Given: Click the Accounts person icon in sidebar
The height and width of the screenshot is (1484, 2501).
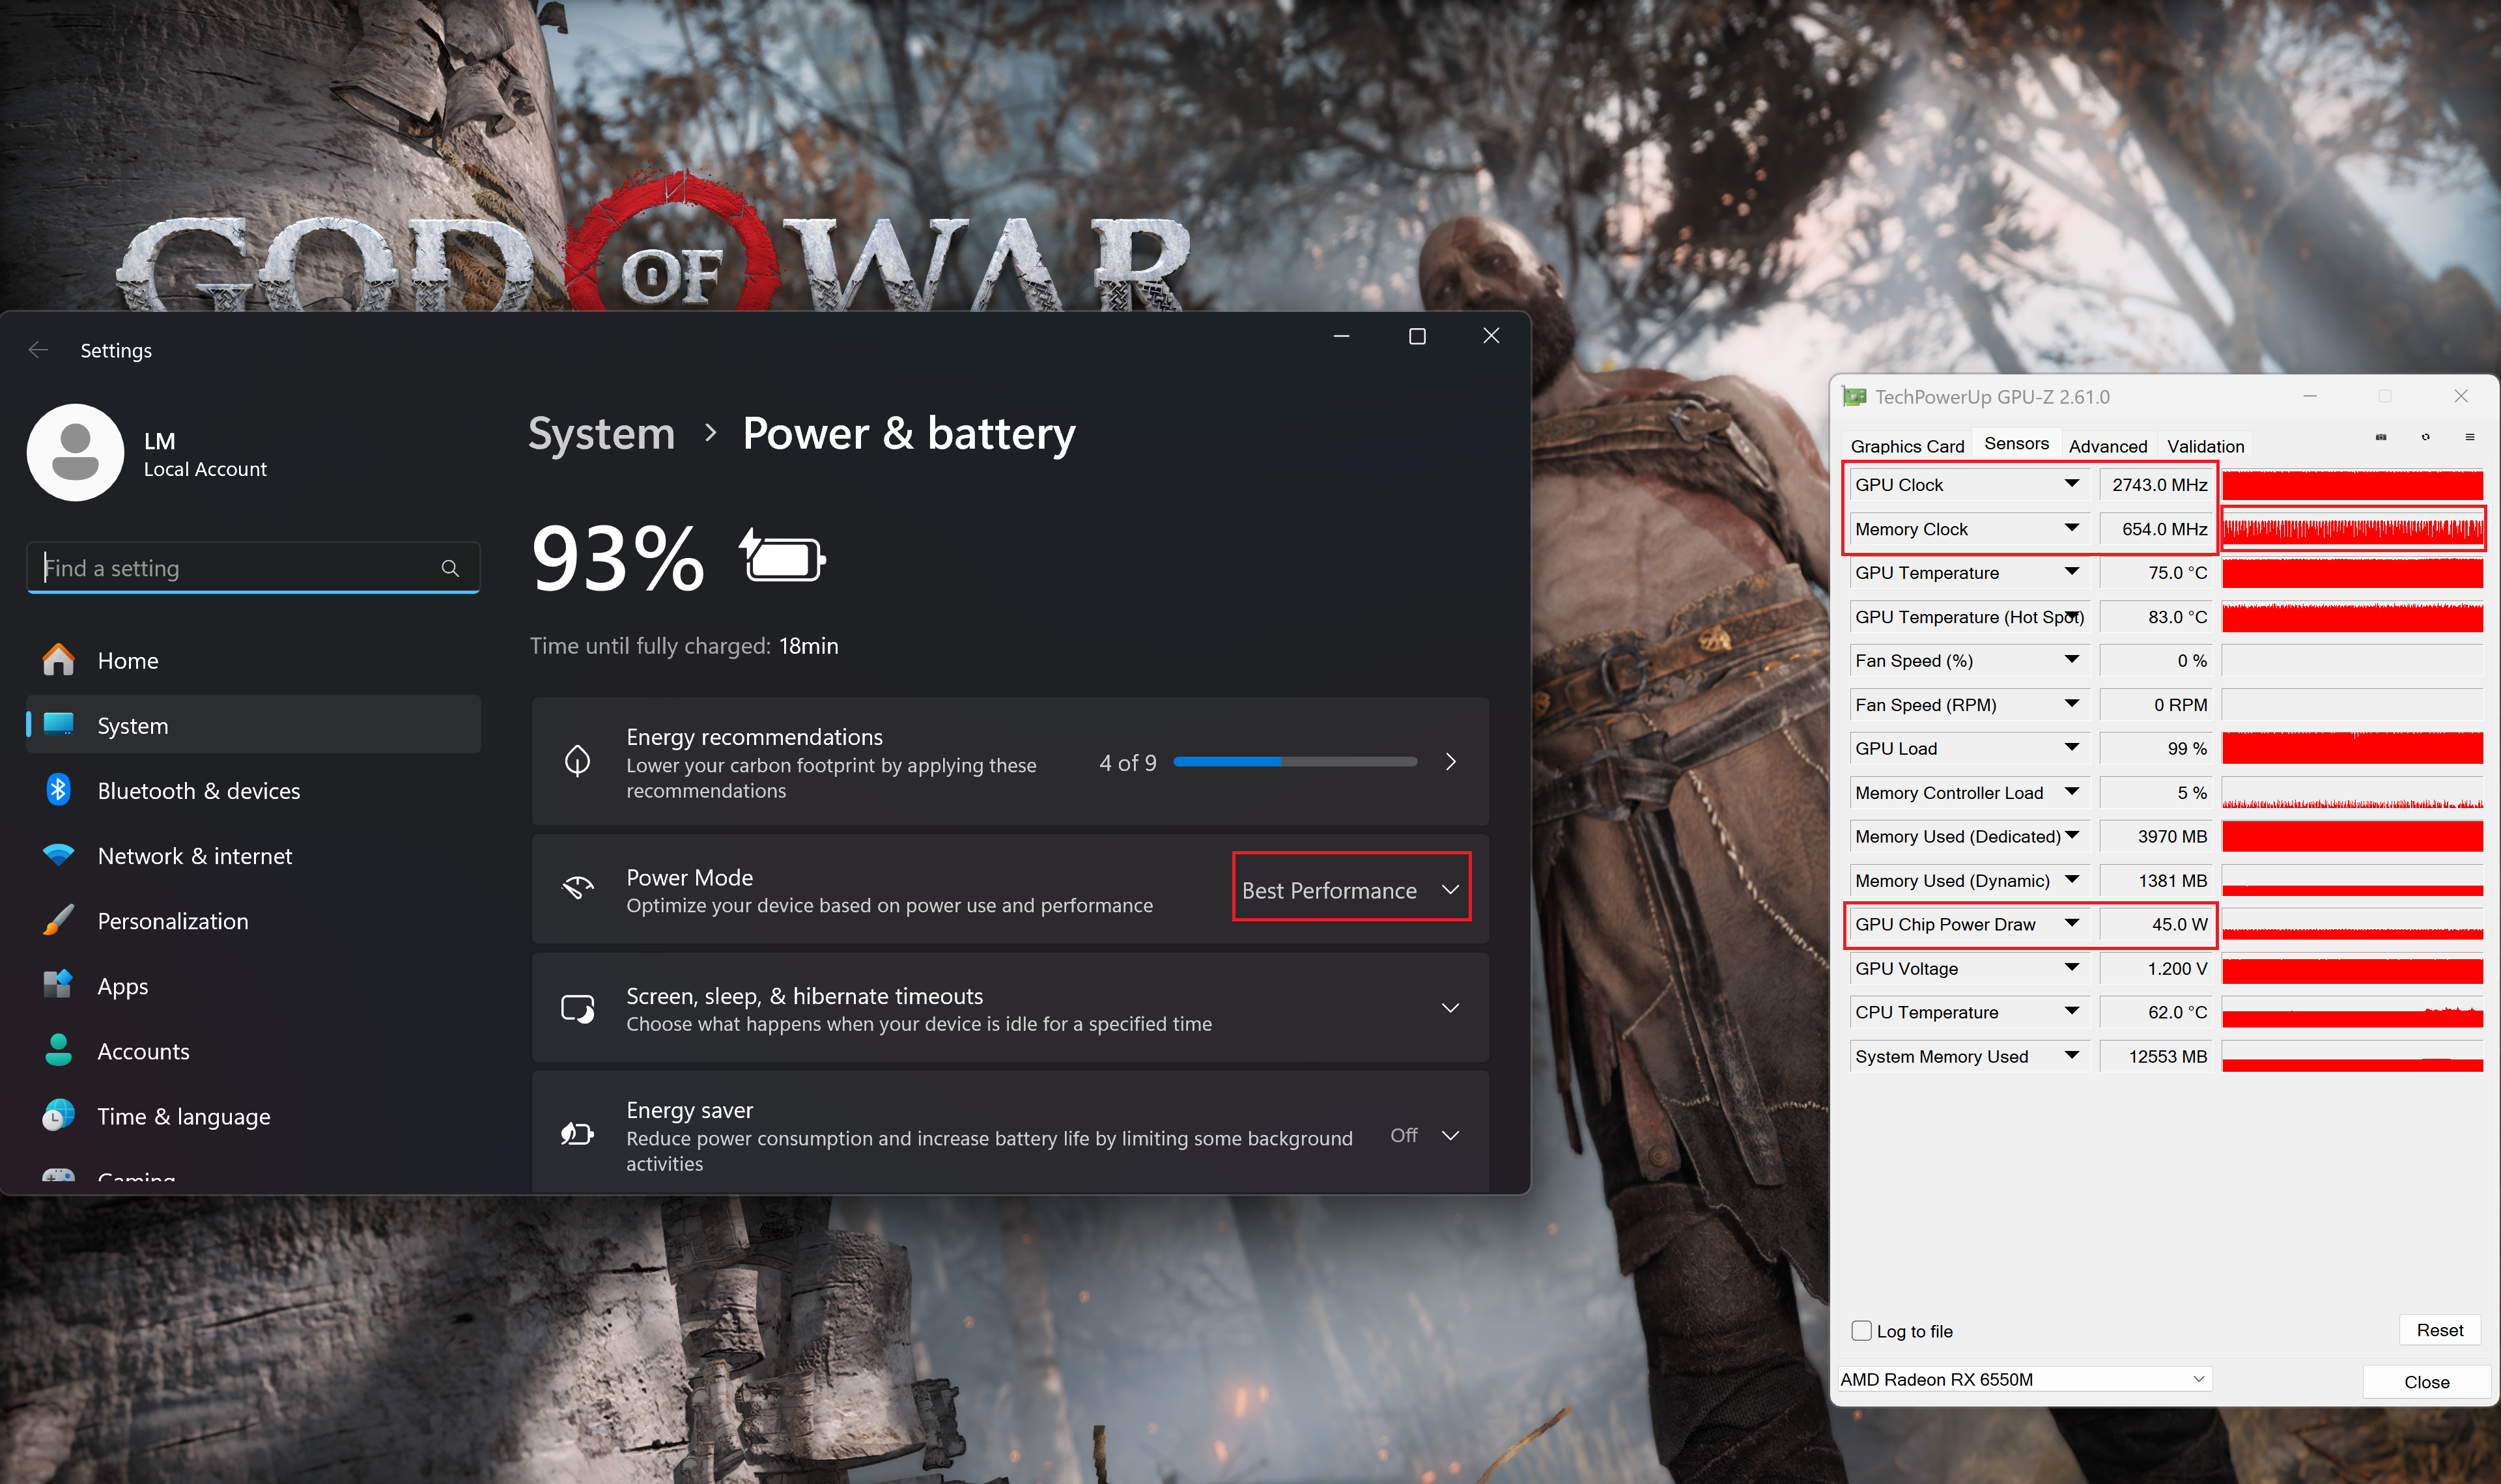Looking at the screenshot, I should click(x=58, y=1050).
